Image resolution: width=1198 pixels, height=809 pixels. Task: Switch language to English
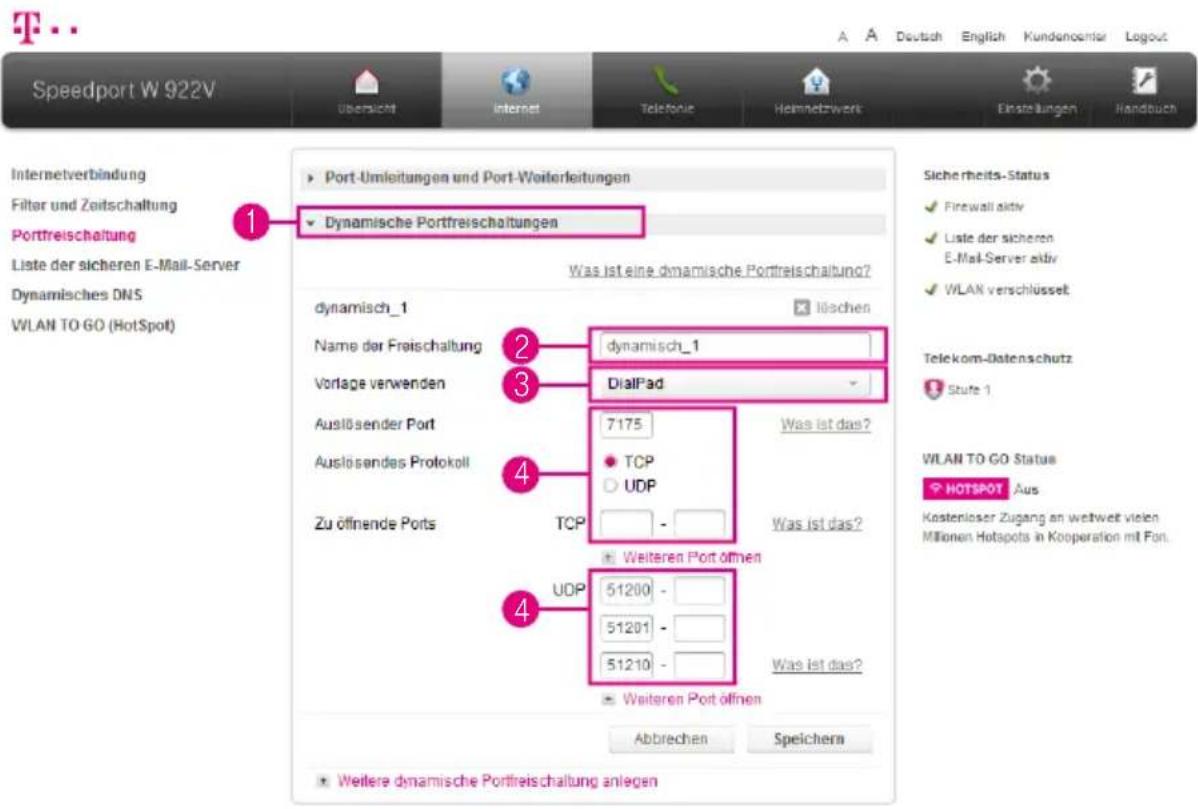(983, 37)
